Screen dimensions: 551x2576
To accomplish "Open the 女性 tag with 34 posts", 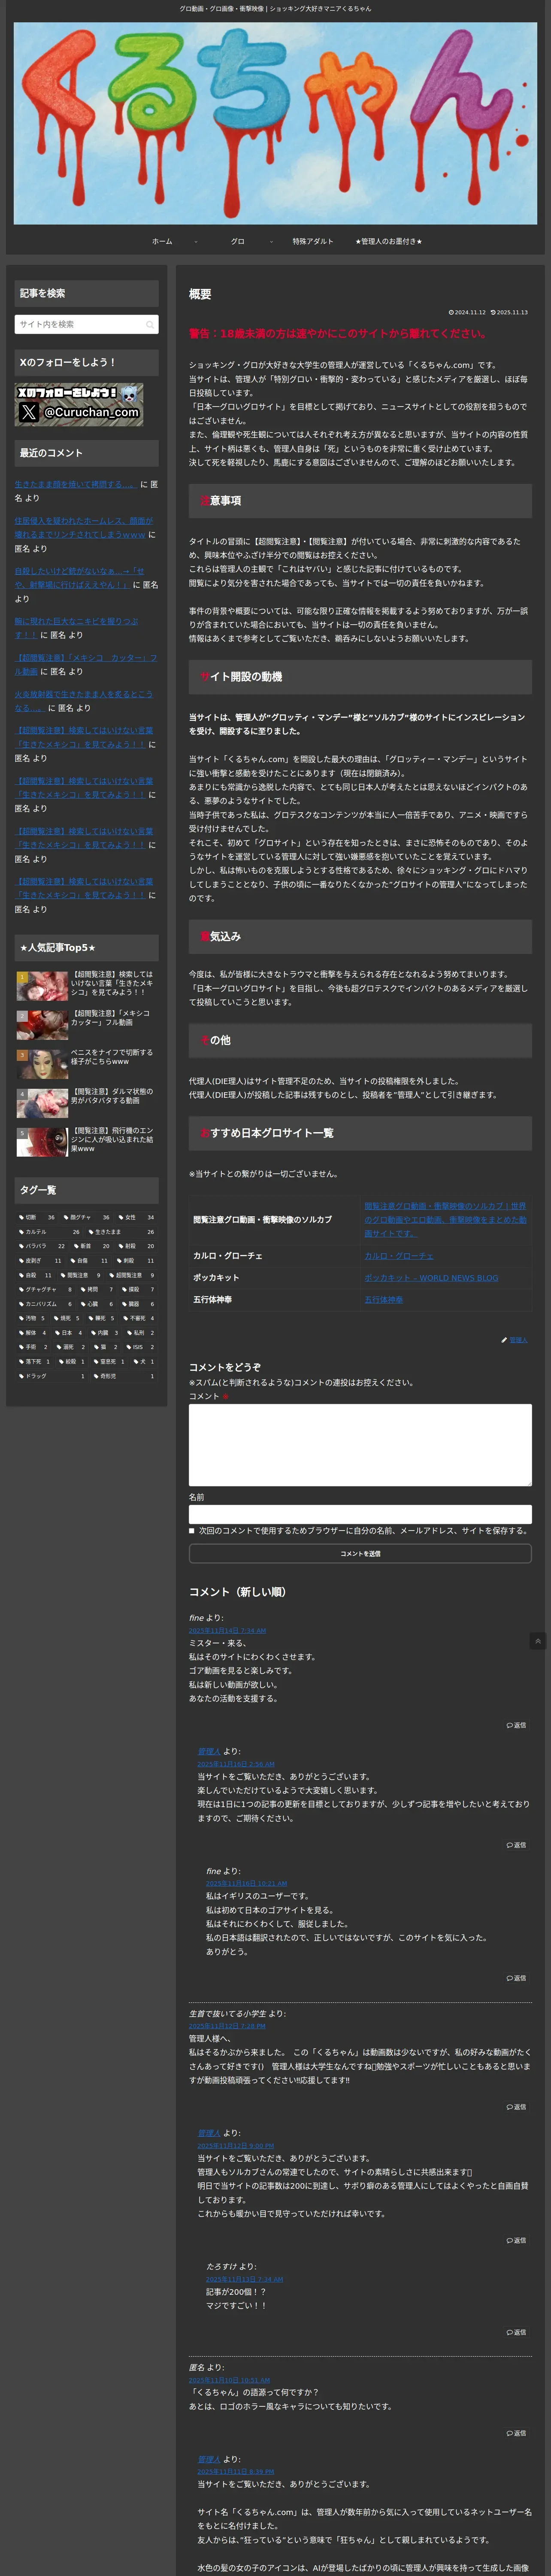I will coord(137,1217).
